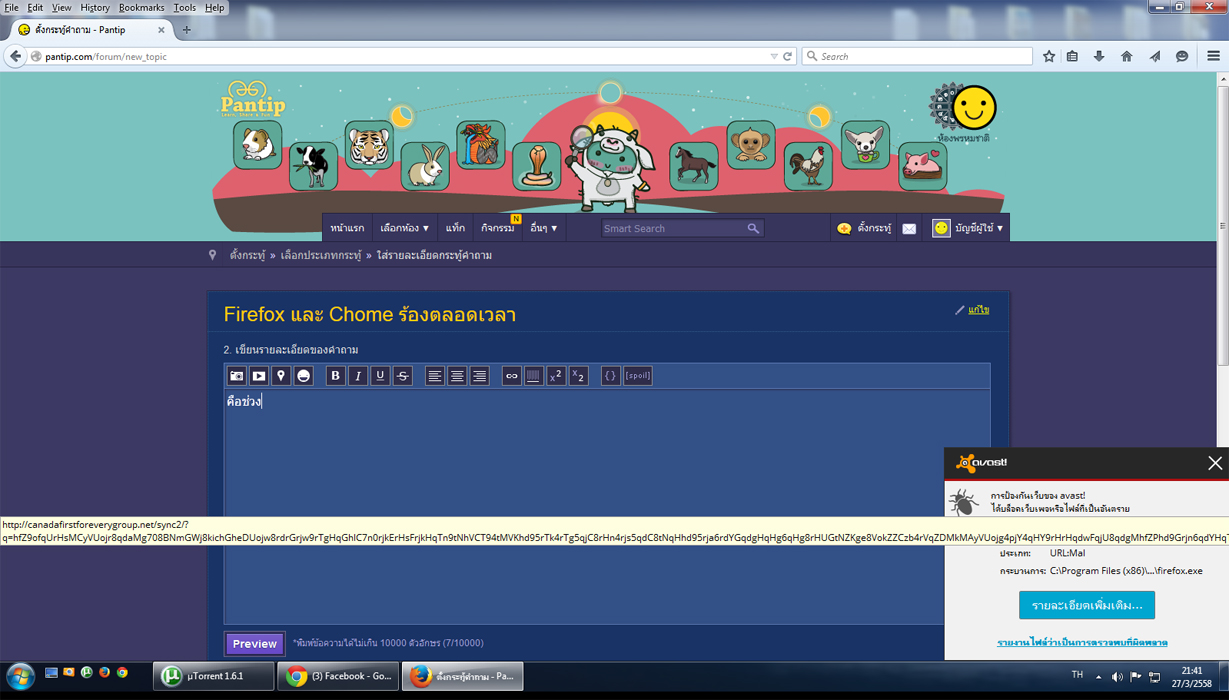Click ตั้งกระทู้ button in nav bar

coord(864,228)
